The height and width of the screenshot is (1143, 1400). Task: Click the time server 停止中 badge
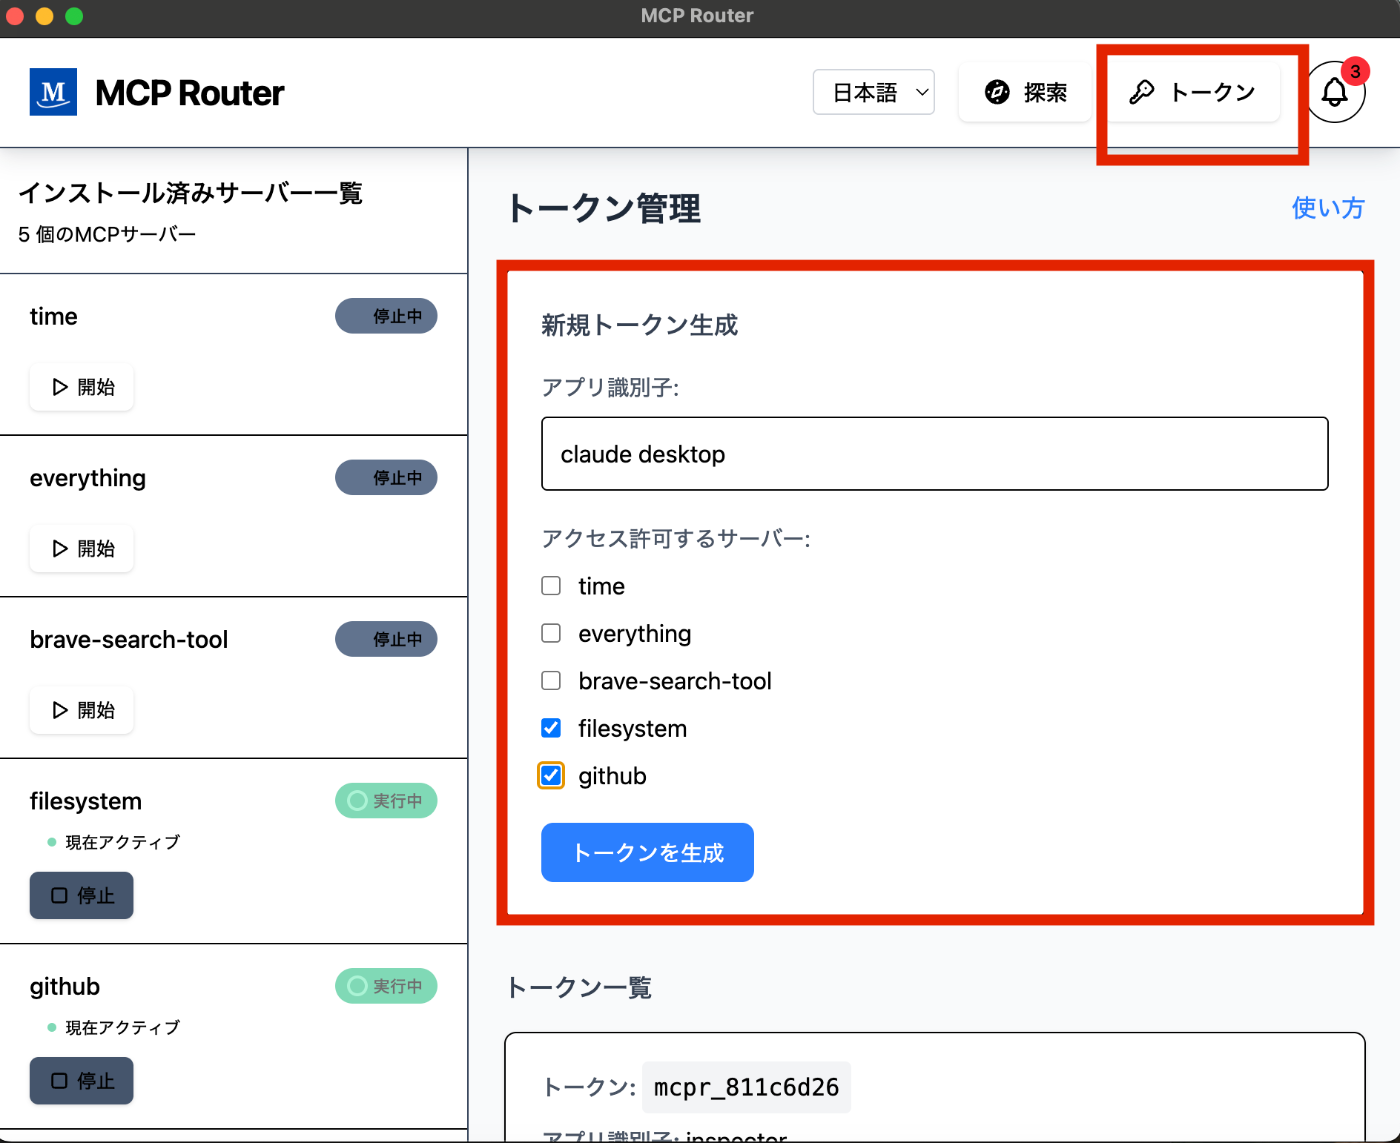386,316
